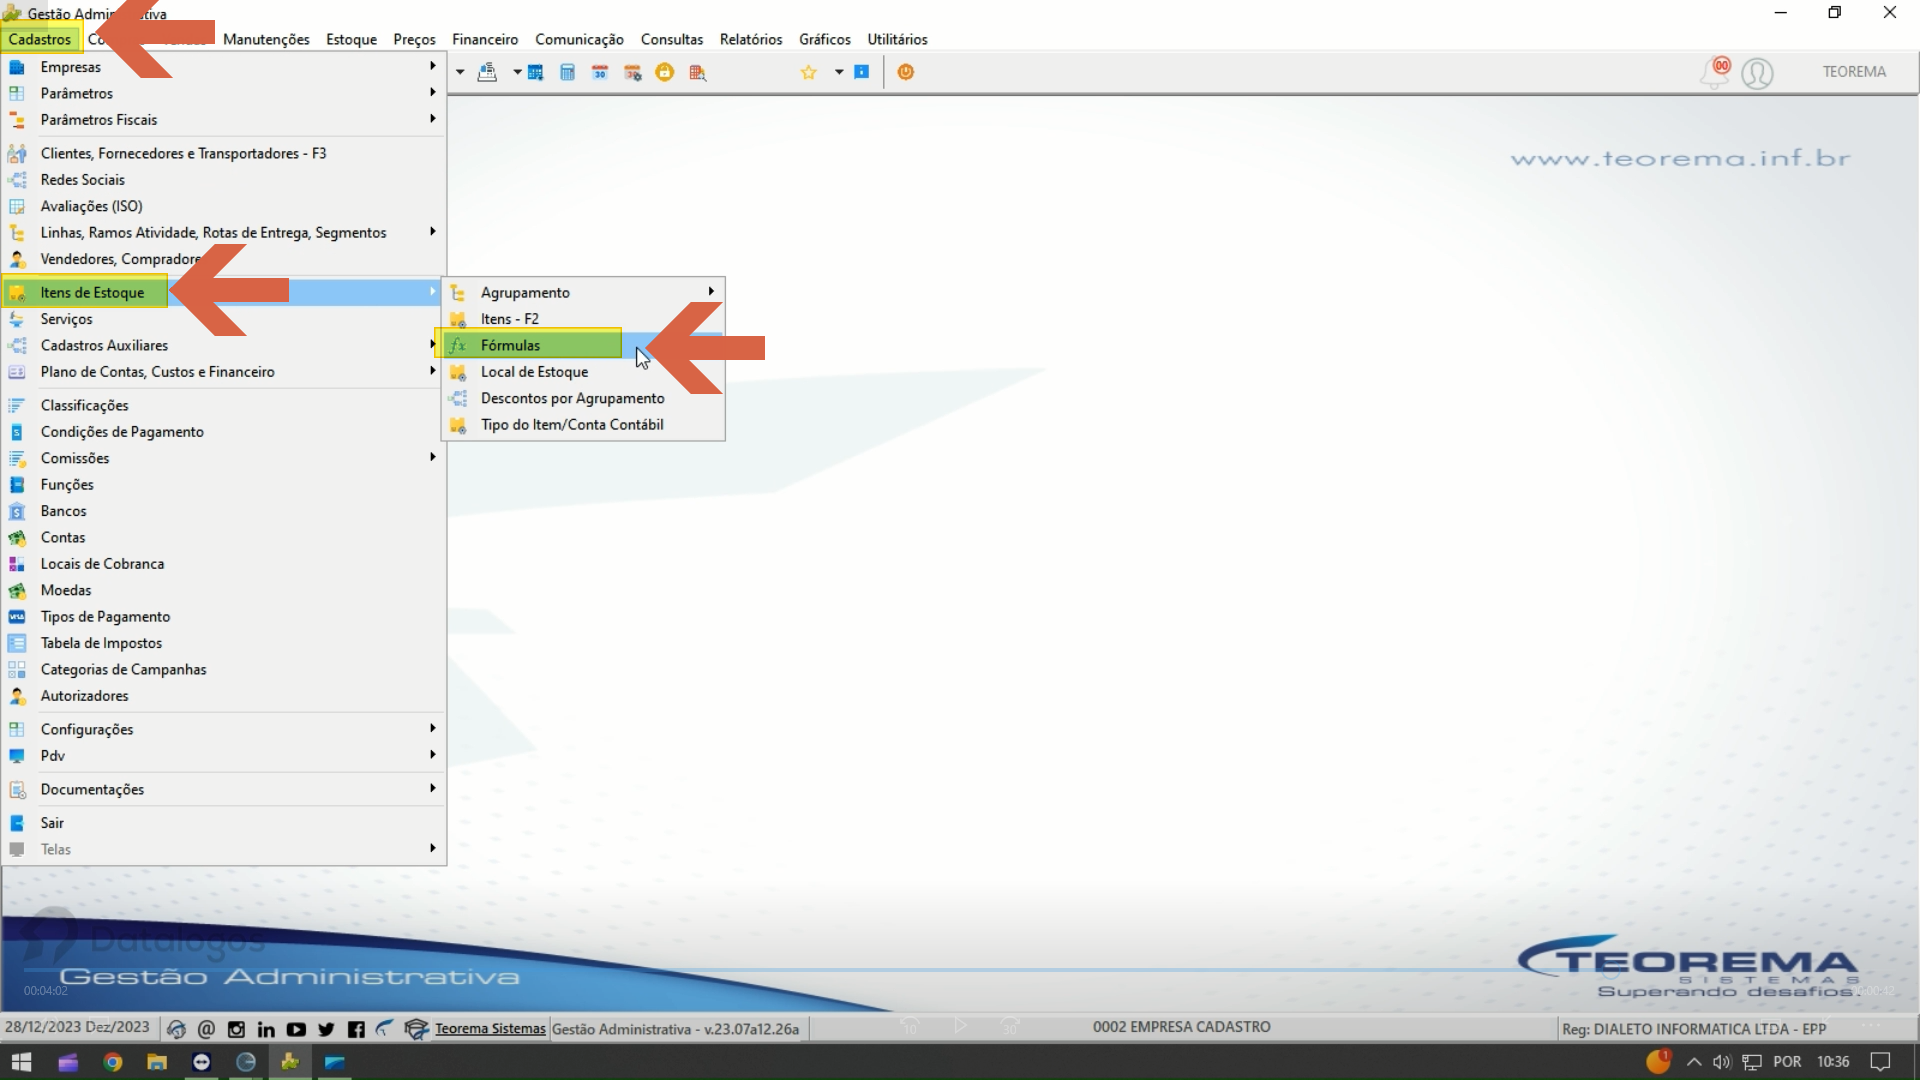1920x1080 pixels.
Task: Open the notifications bell icon
Action: [1715, 72]
